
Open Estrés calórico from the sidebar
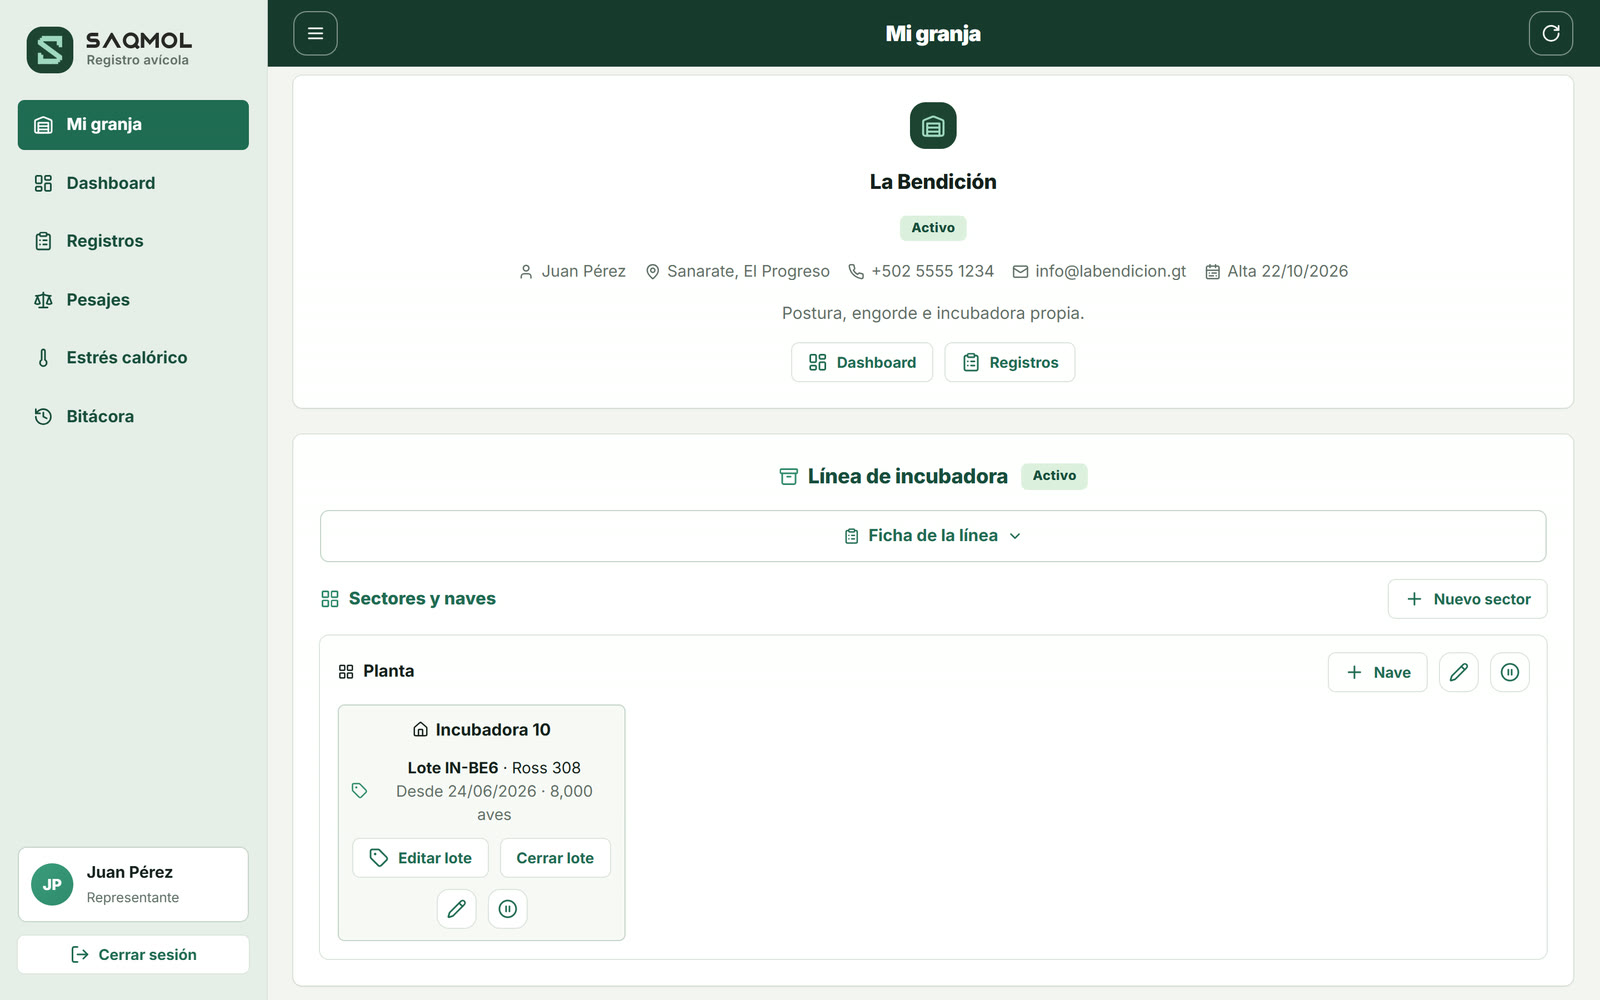pos(133,358)
